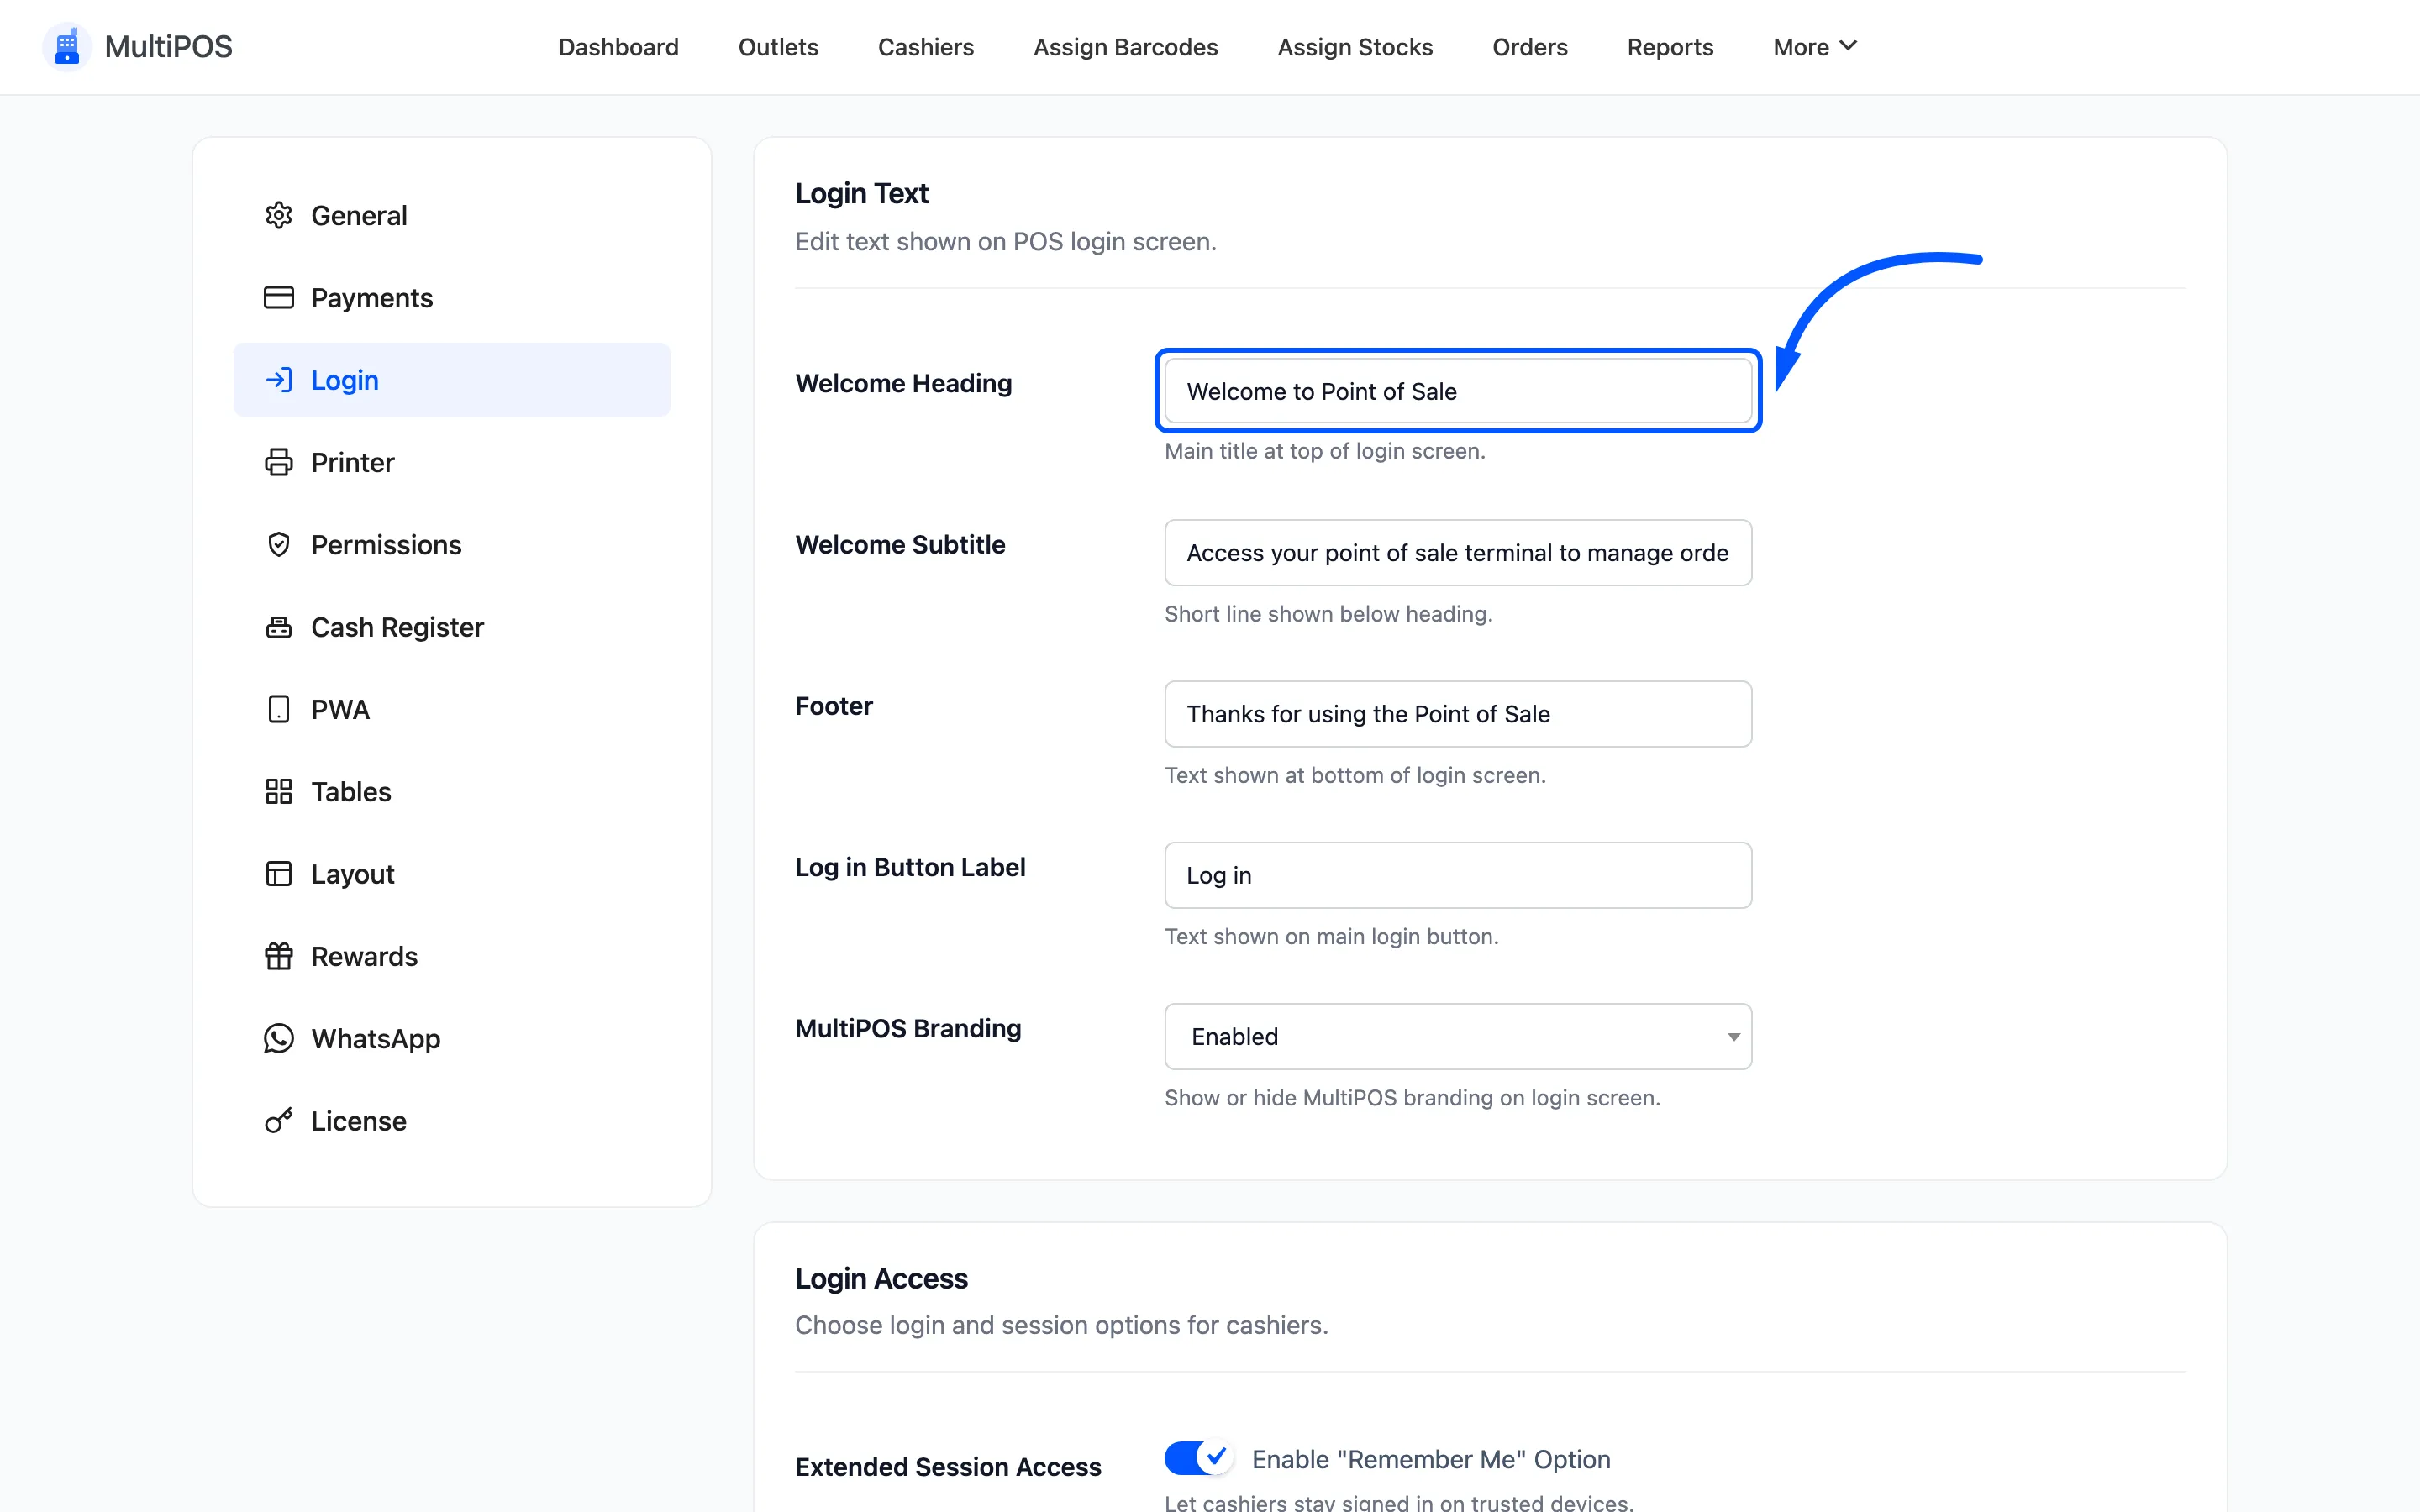
Task: Open Cash Register settings label
Action: pyautogui.click(x=397, y=627)
